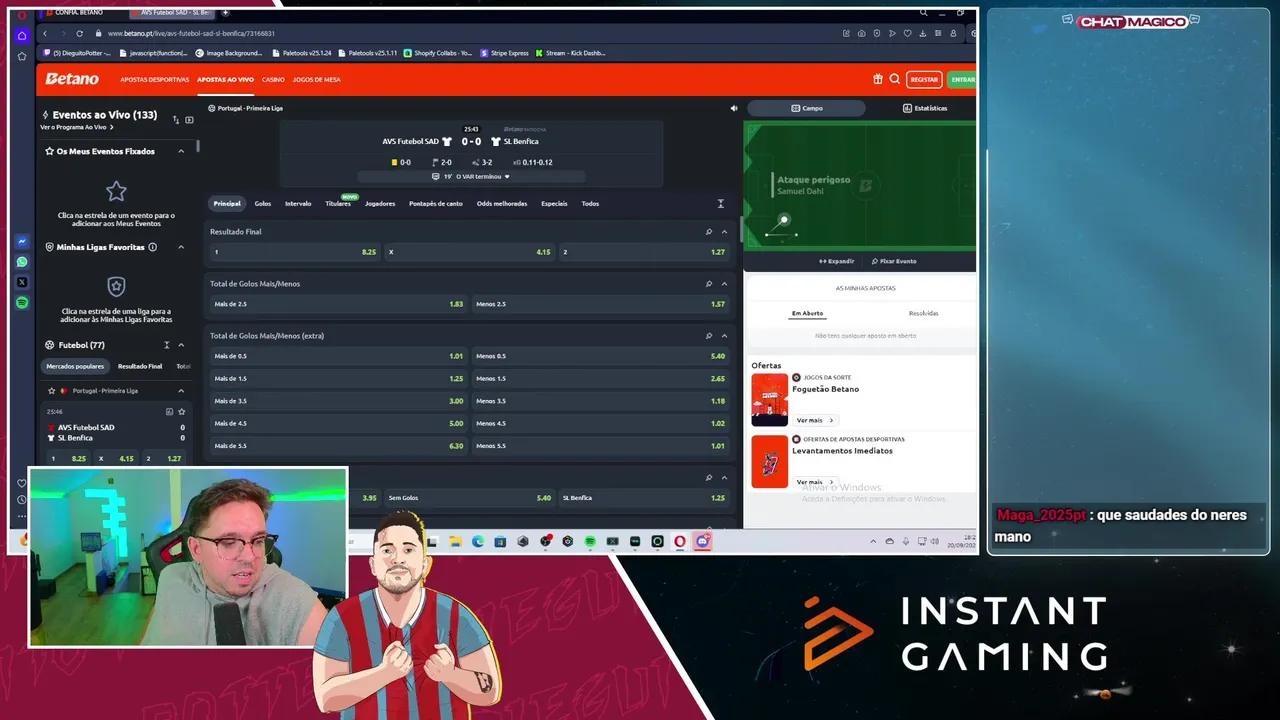Select draw X odds 4.15 in Resultado Final
The width and height of the screenshot is (1280, 720).
pos(469,252)
